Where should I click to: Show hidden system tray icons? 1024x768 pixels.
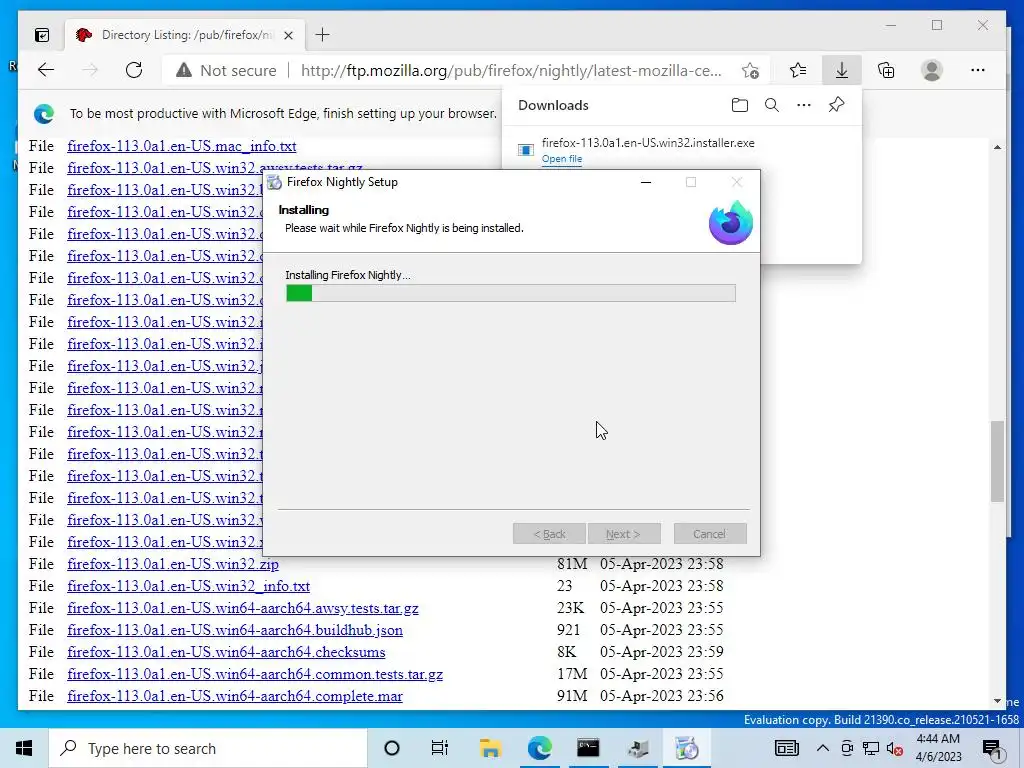[x=823, y=748]
